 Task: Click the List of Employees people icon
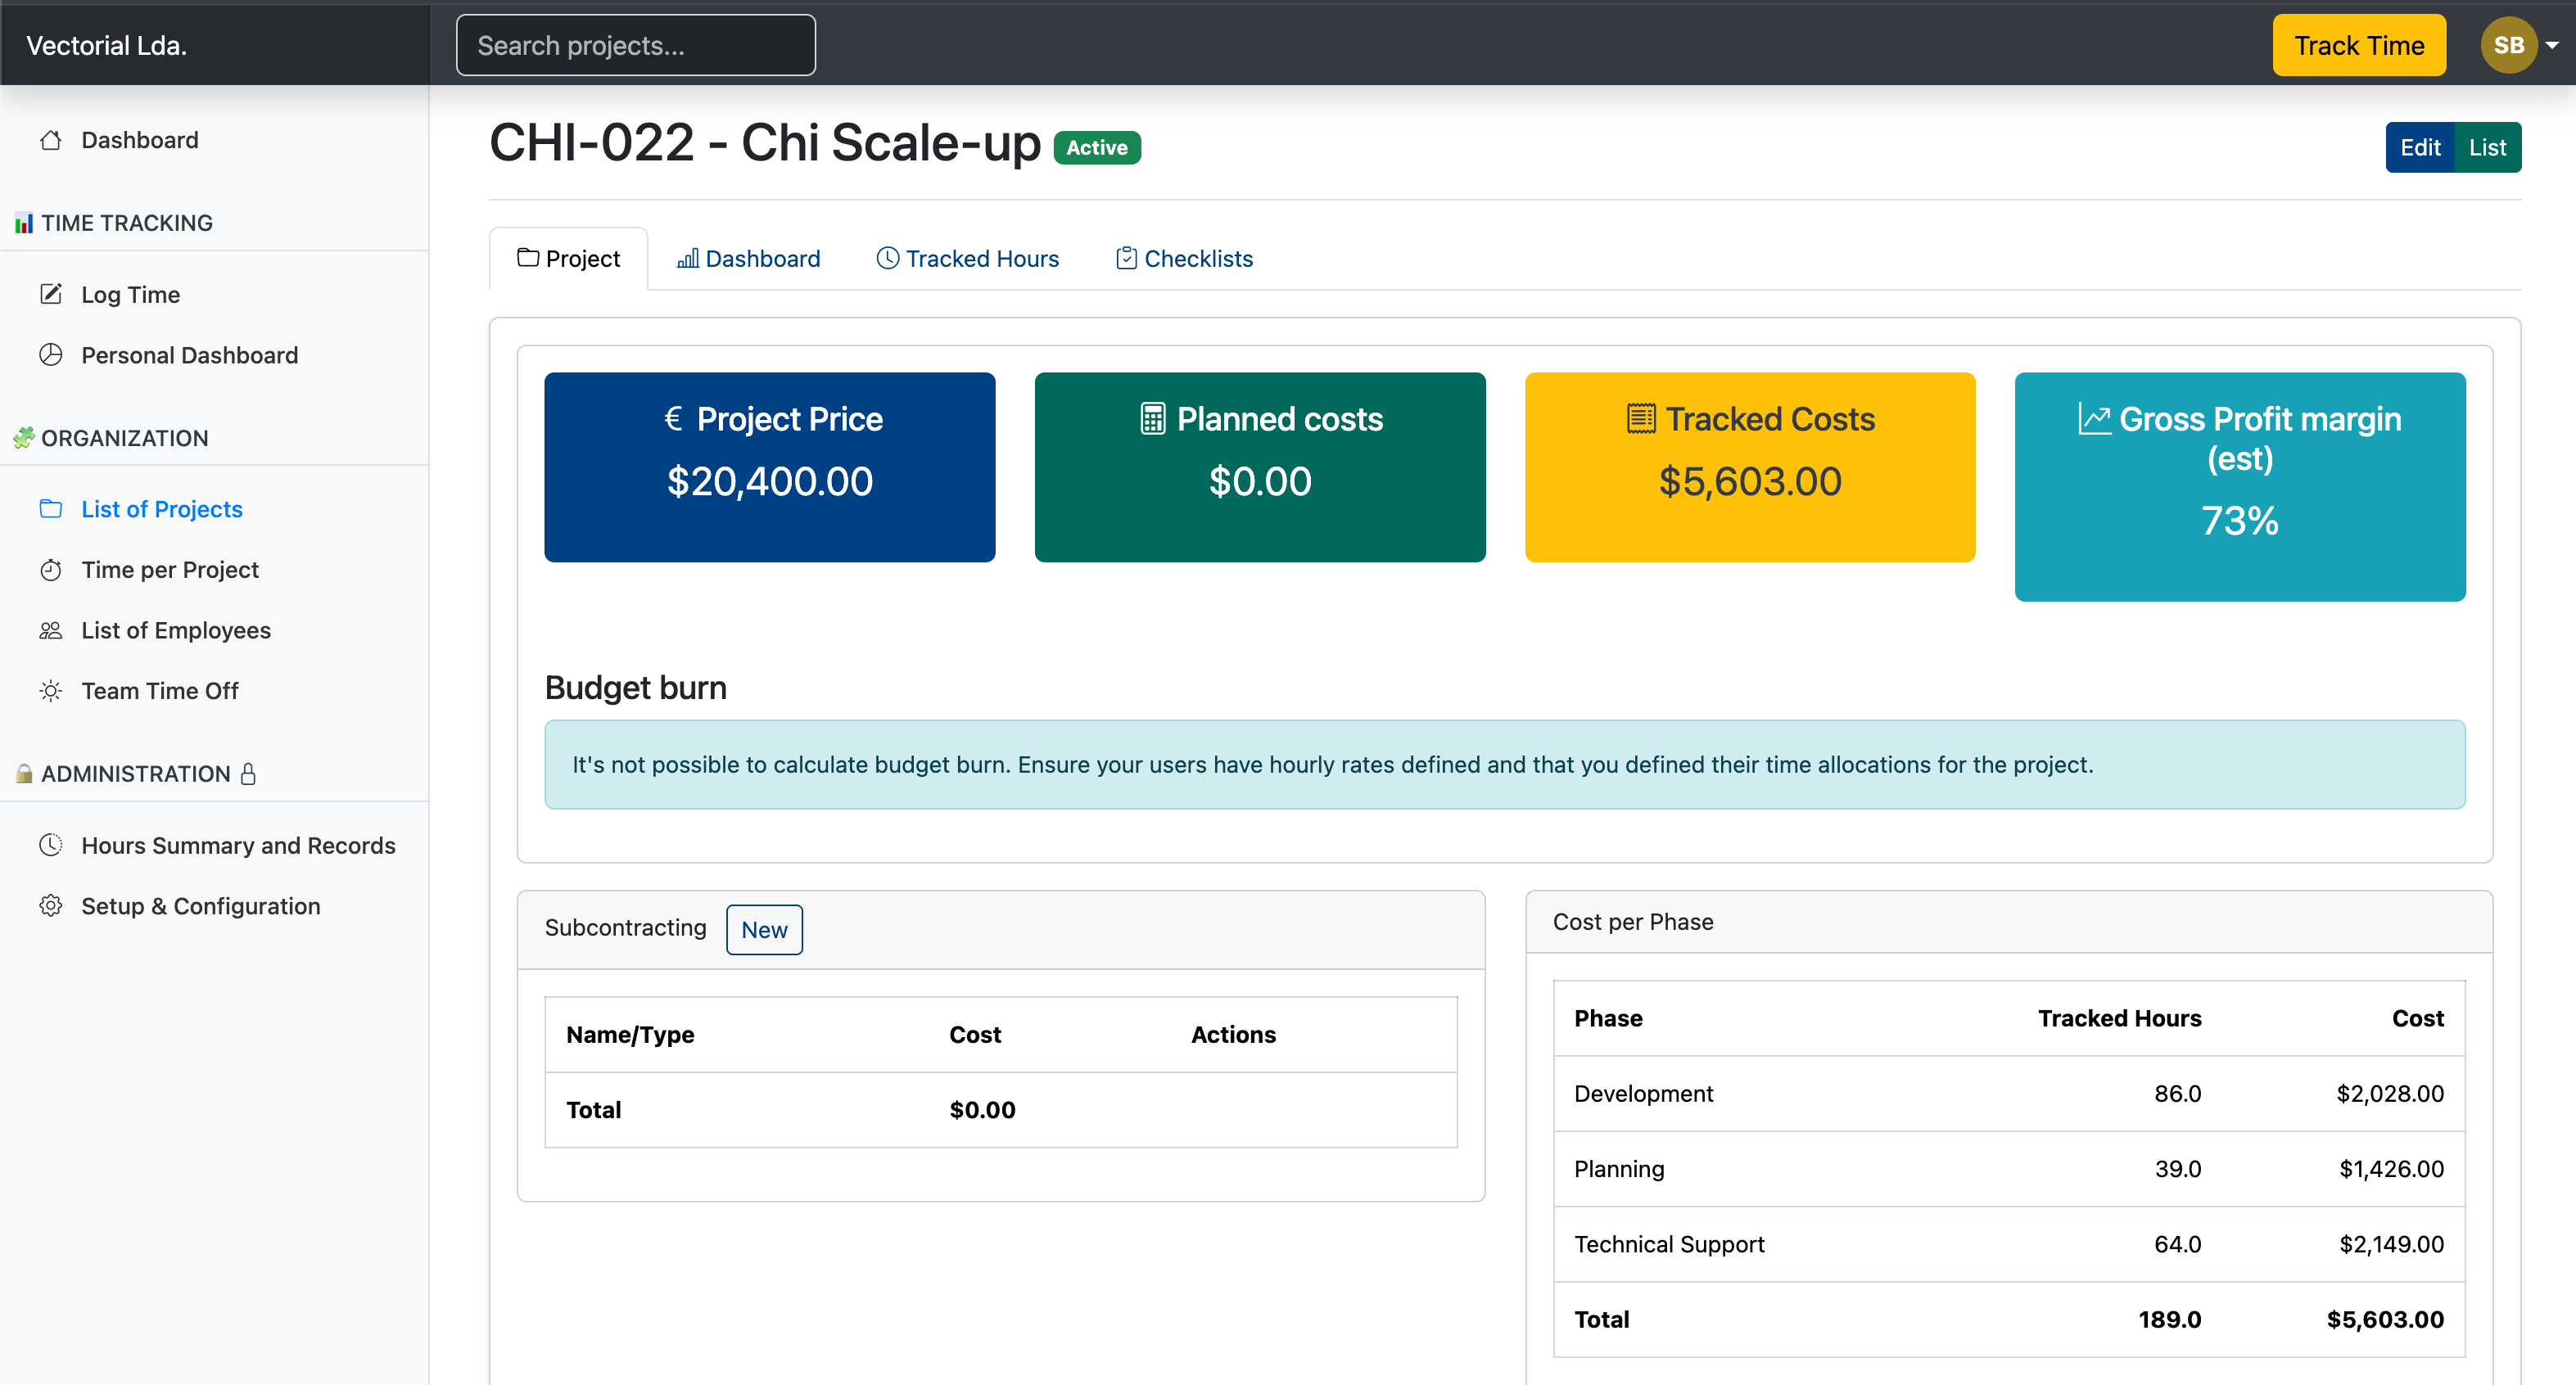51,631
